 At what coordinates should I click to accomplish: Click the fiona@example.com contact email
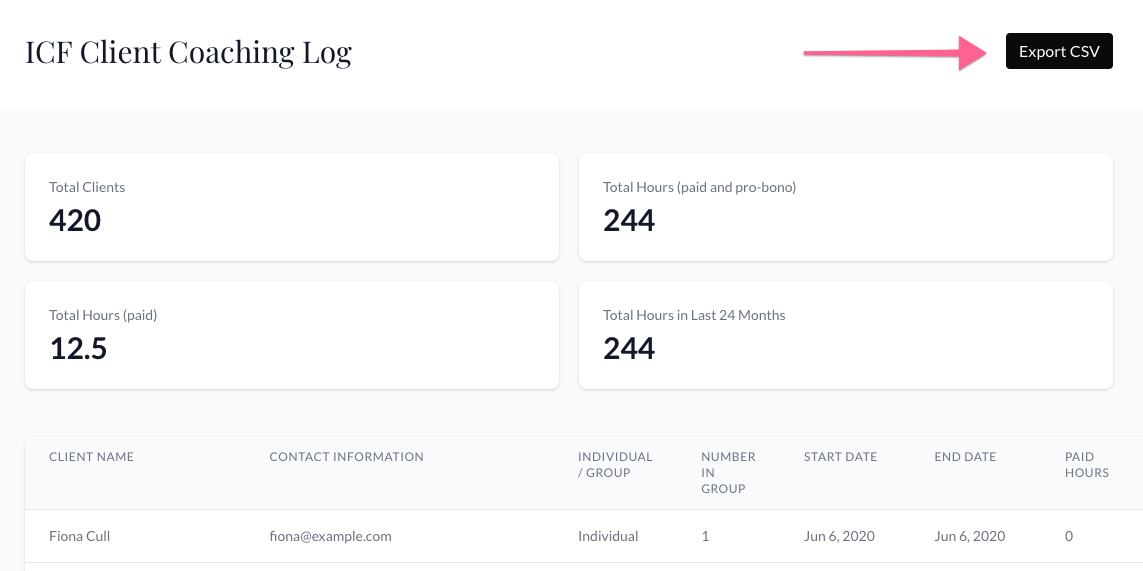pos(330,536)
